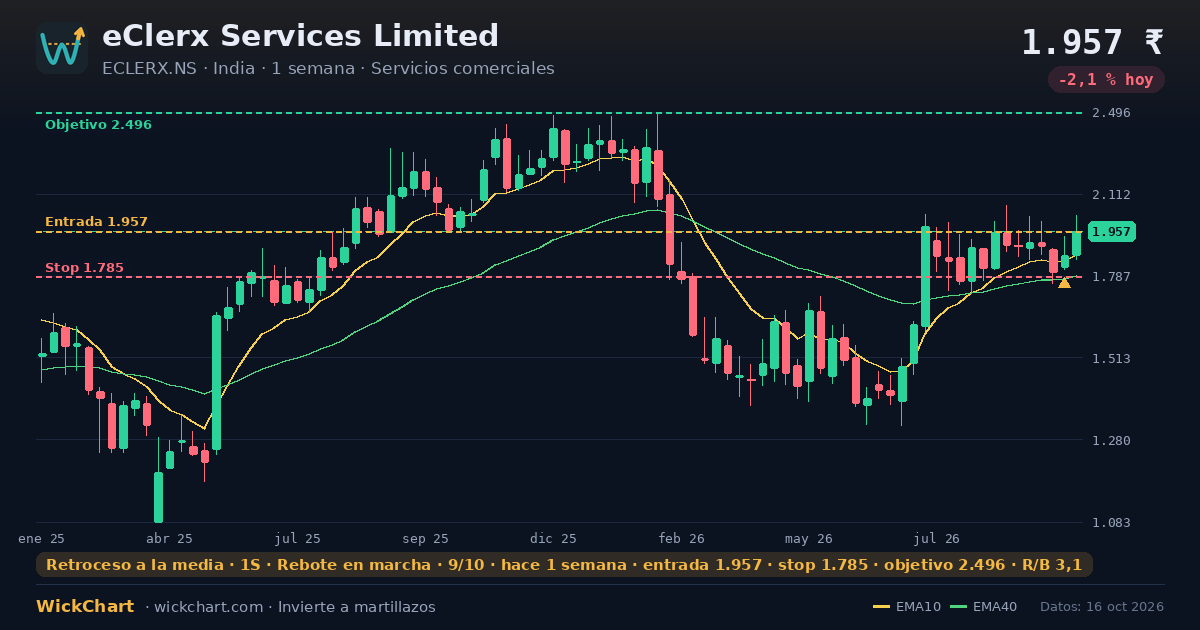Click the Stop 1.785 label
Image resolution: width=1200 pixels, height=630 pixels.
coord(84,268)
